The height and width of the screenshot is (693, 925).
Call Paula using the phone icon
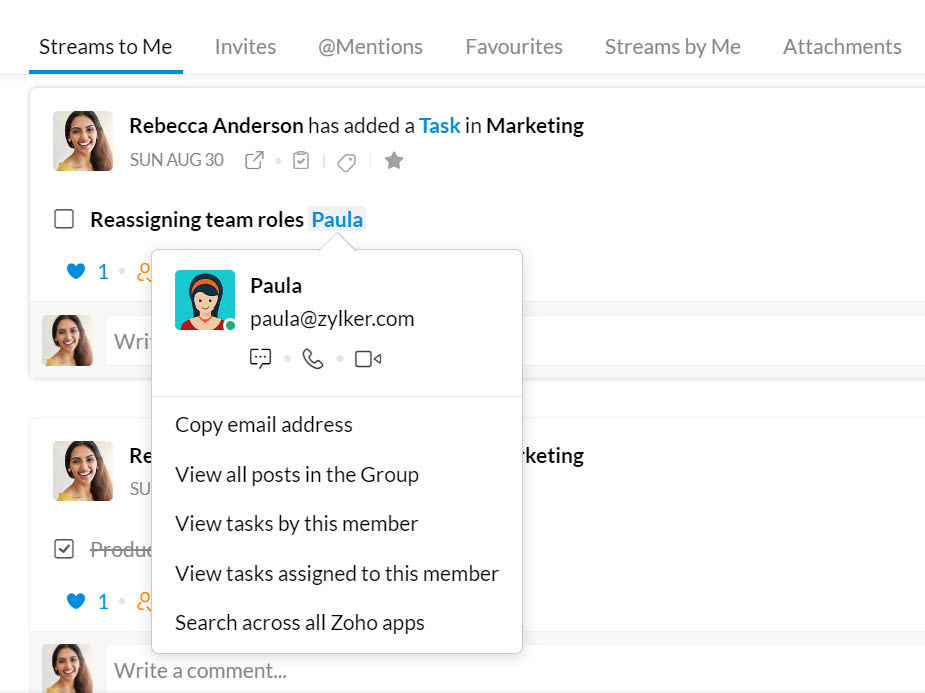coord(313,358)
